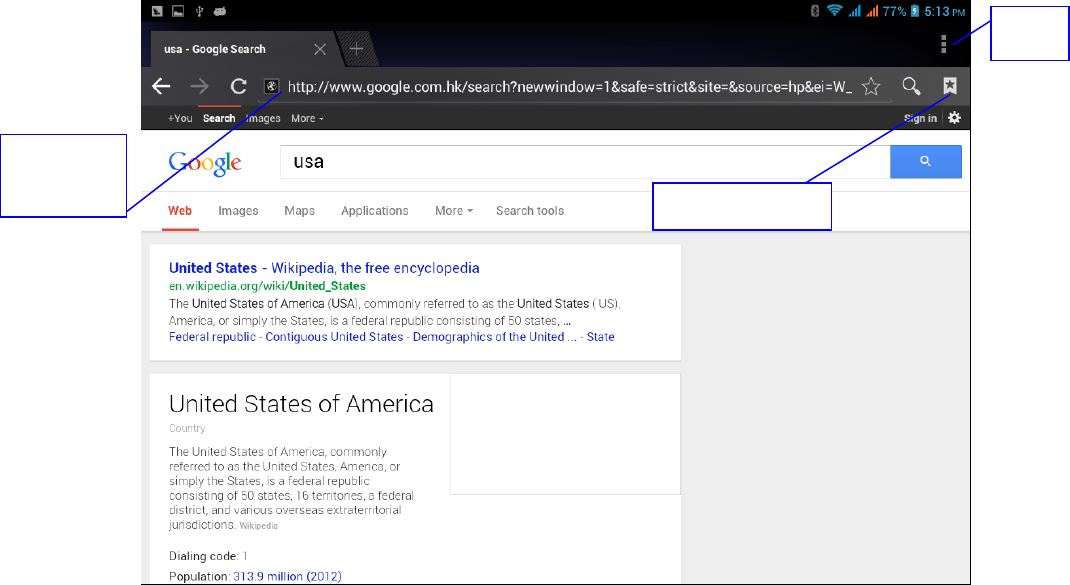Viewport: 1070px width, 585px height.
Task: Click the 'Dialing code: 1' text
Action: (208, 556)
